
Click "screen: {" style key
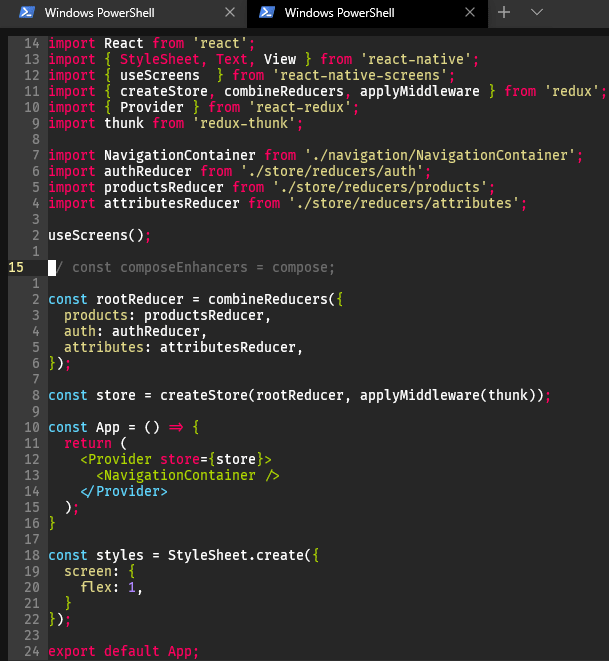click(x=99, y=572)
